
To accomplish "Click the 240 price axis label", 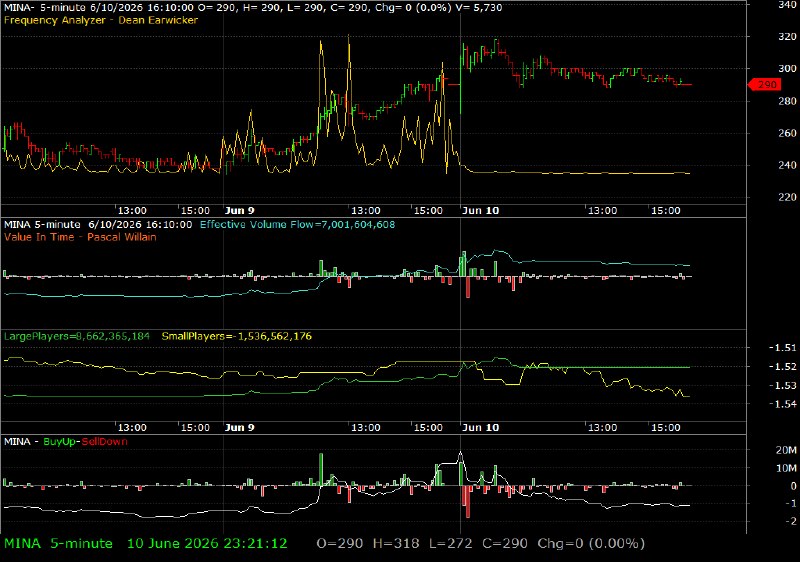I will point(787,165).
